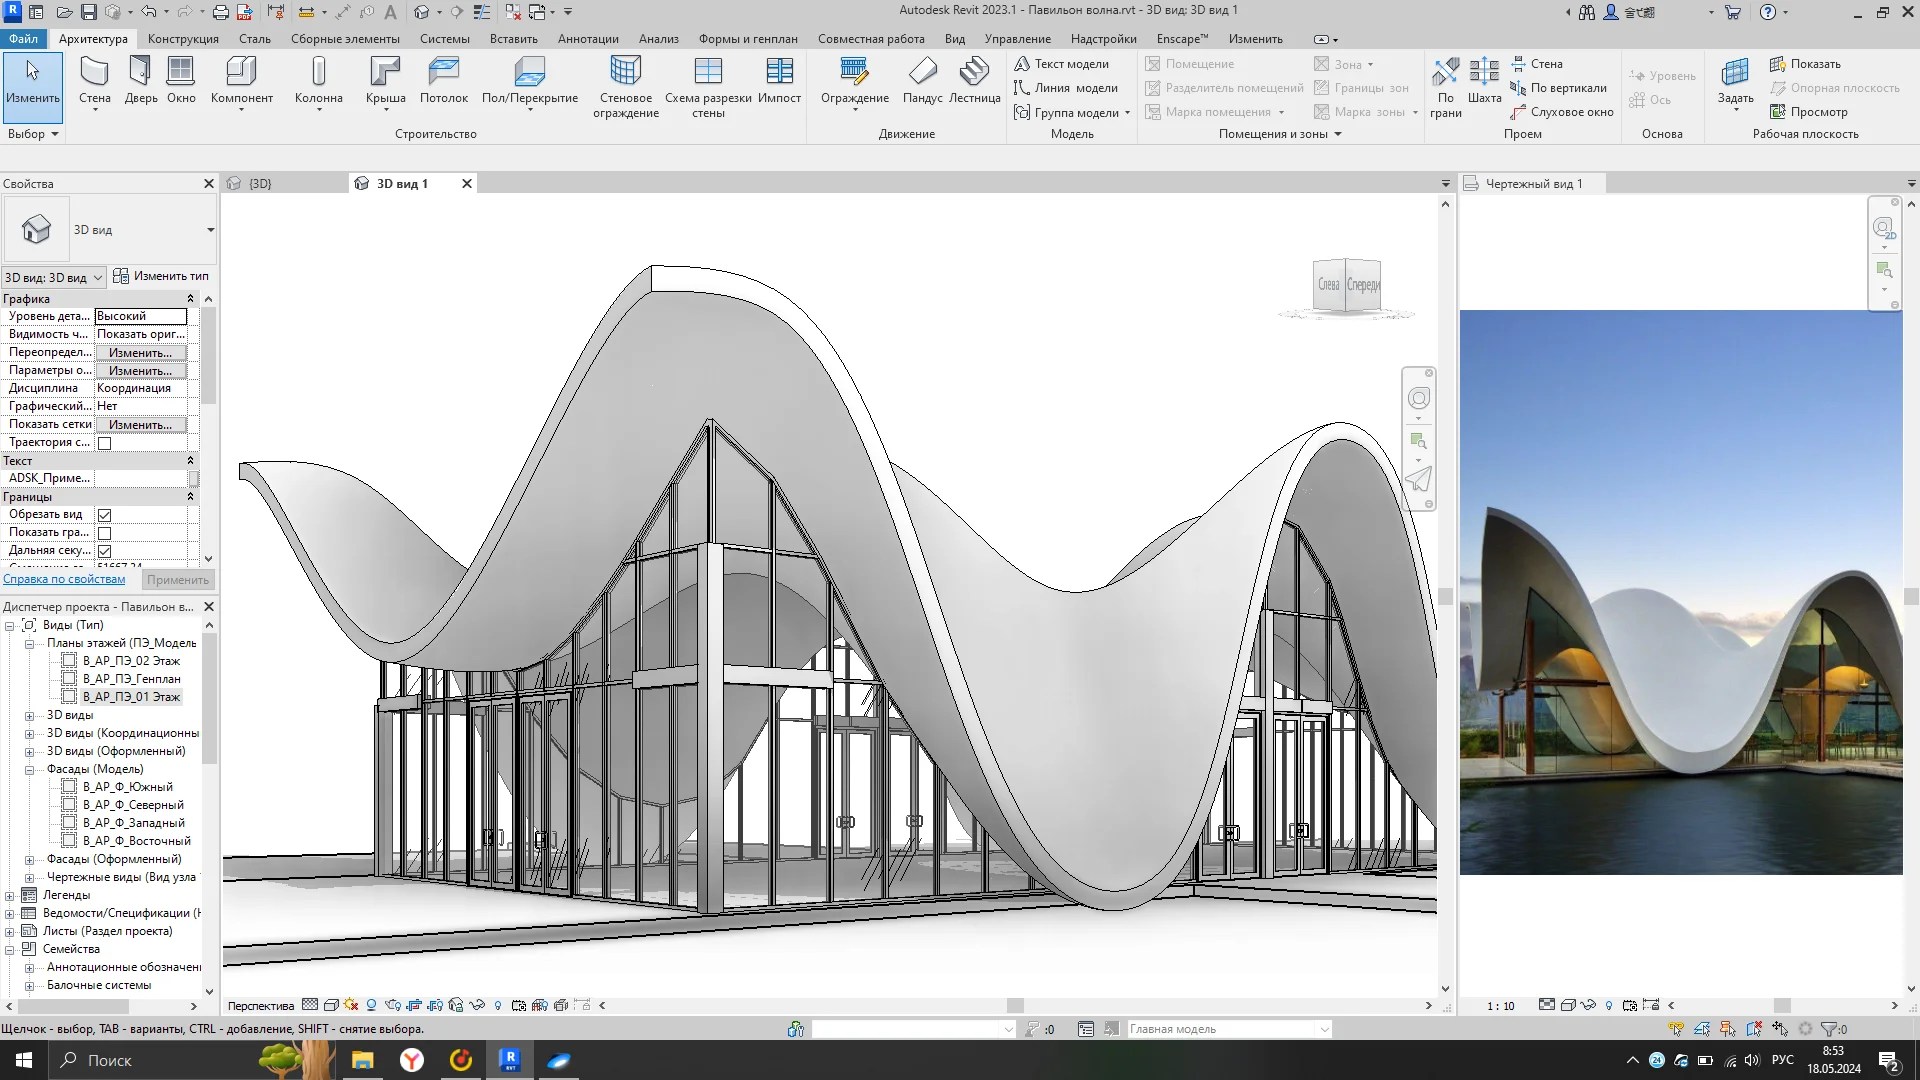Click the view's horizontal scrollbar thumb
1920x1080 pixels.
tap(1014, 1005)
